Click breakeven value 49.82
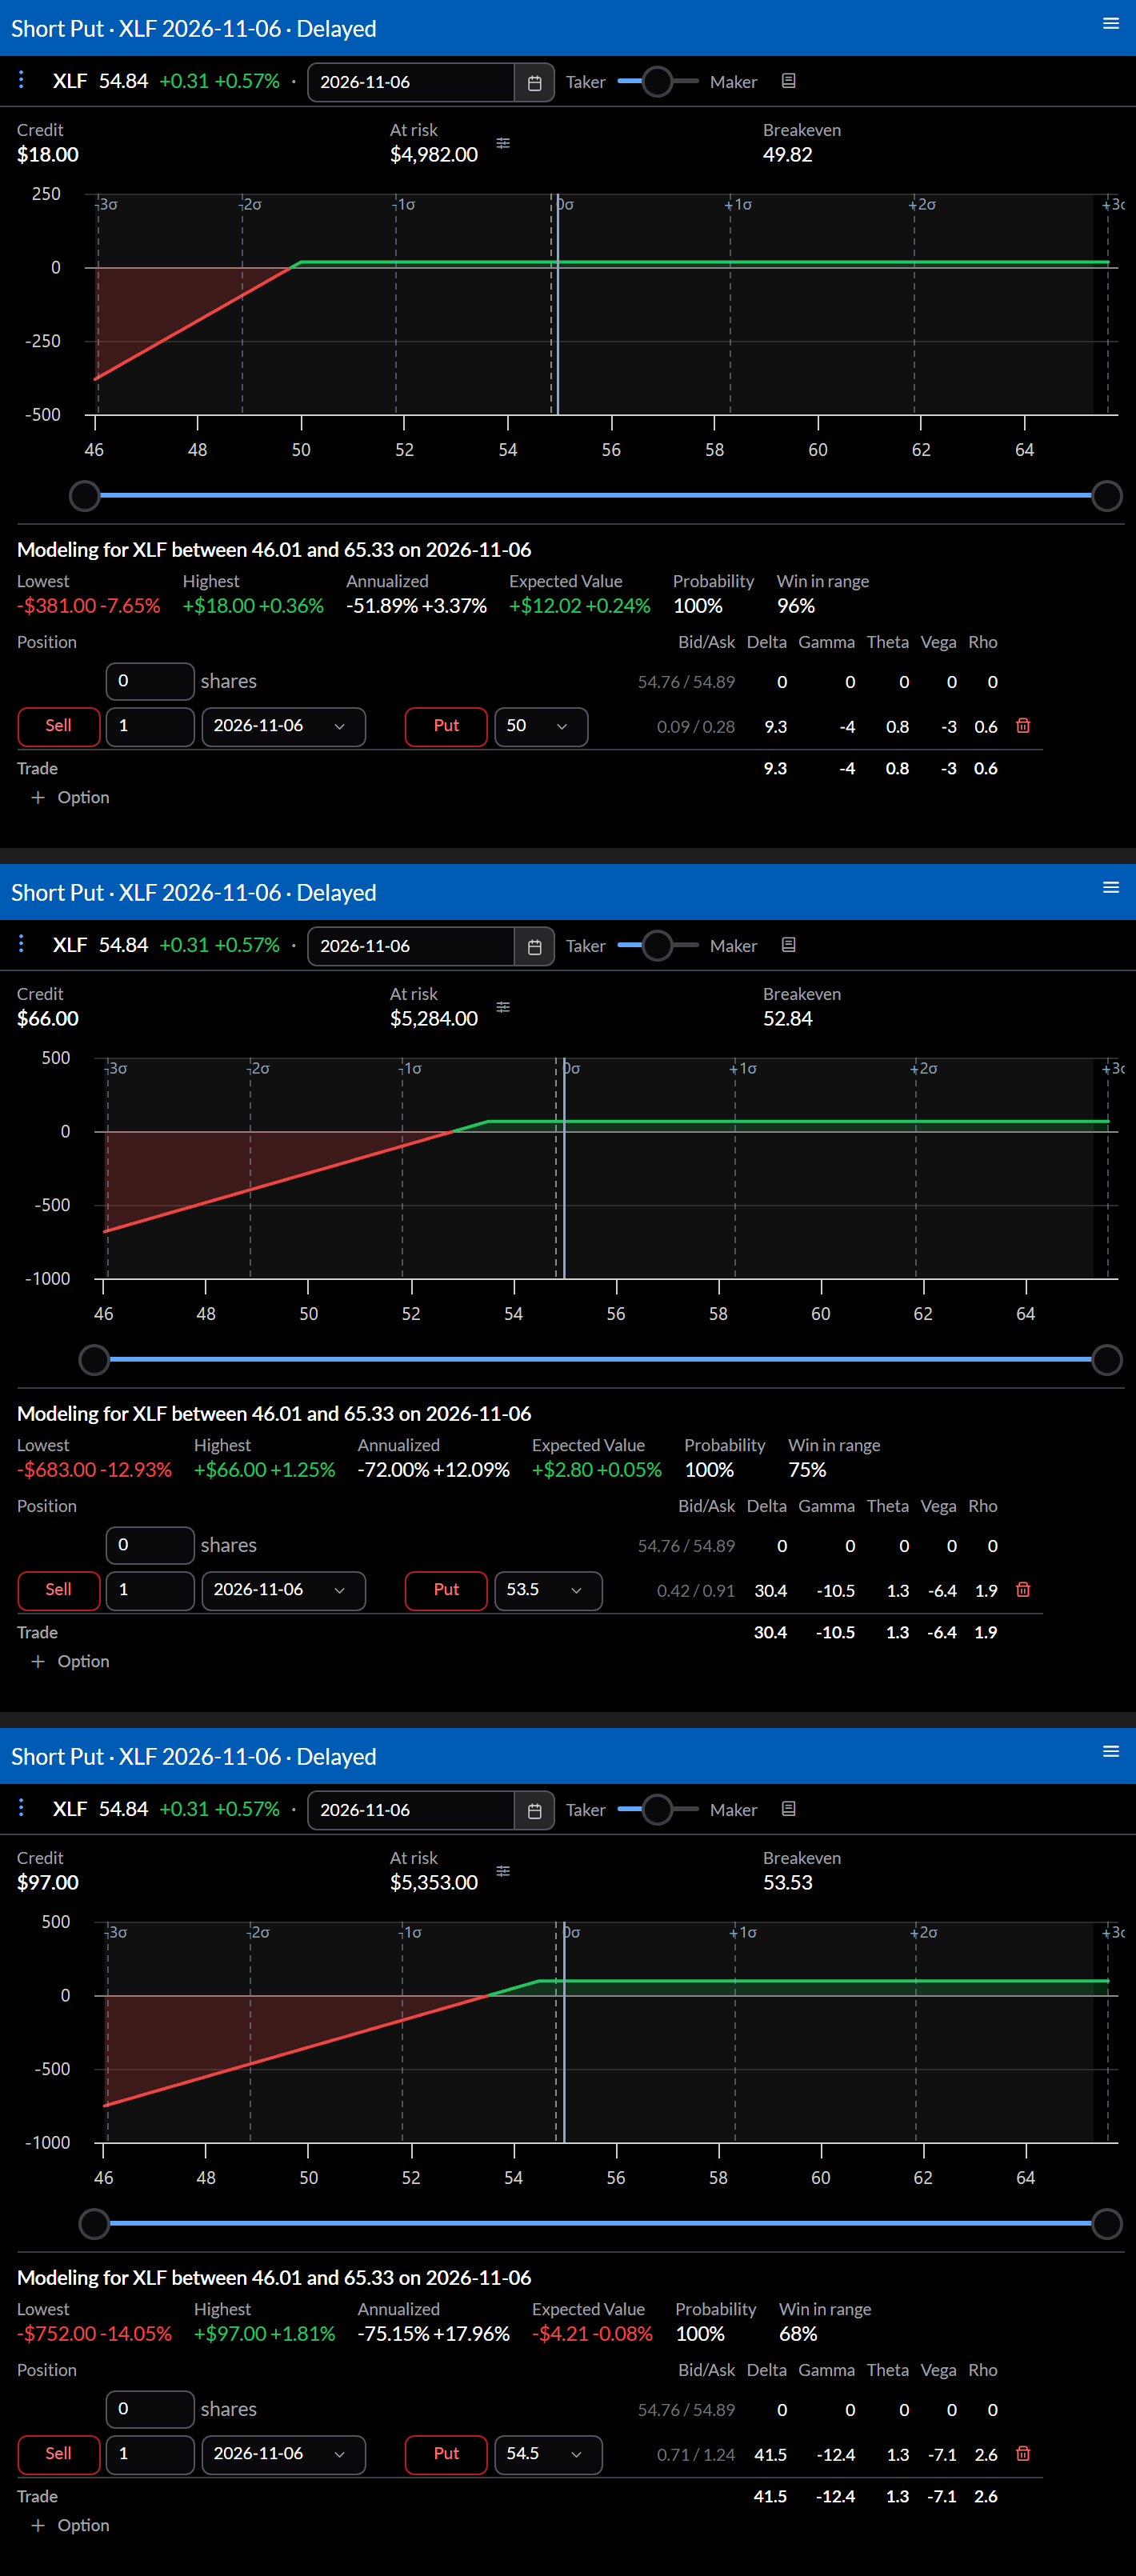Viewport: 1136px width, 2576px height. [x=787, y=155]
